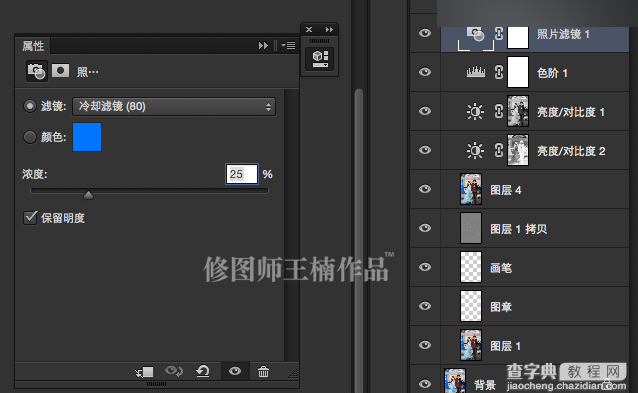Select the layer named 图章
The width and height of the screenshot is (638, 393).
click(x=501, y=307)
